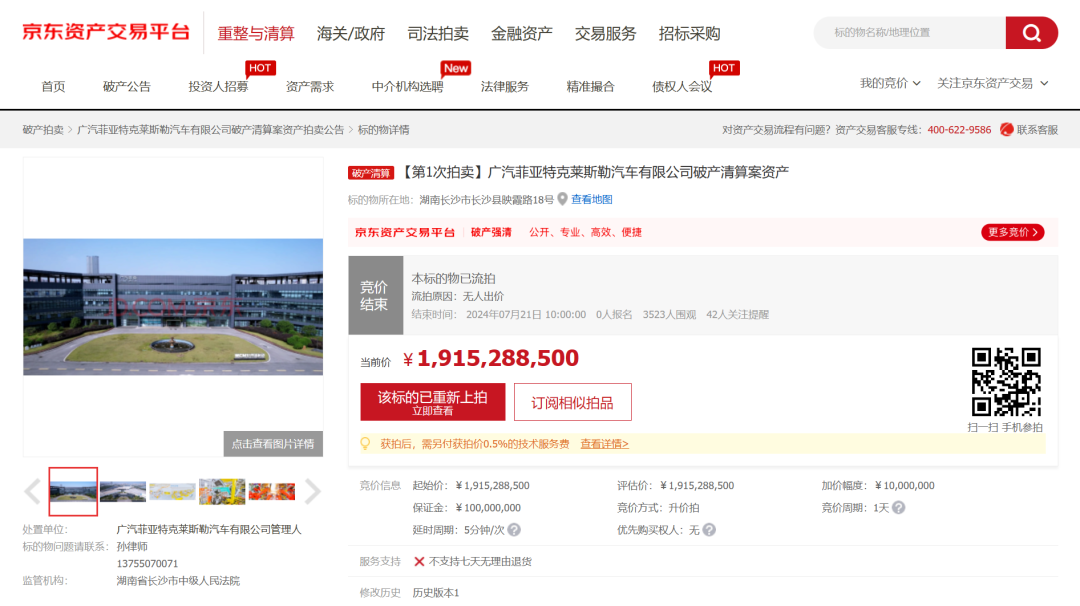The width and height of the screenshot is (1080, 606).
Task: Click 点击查看图片详情 button on photo
Action: tap(273, 443)
